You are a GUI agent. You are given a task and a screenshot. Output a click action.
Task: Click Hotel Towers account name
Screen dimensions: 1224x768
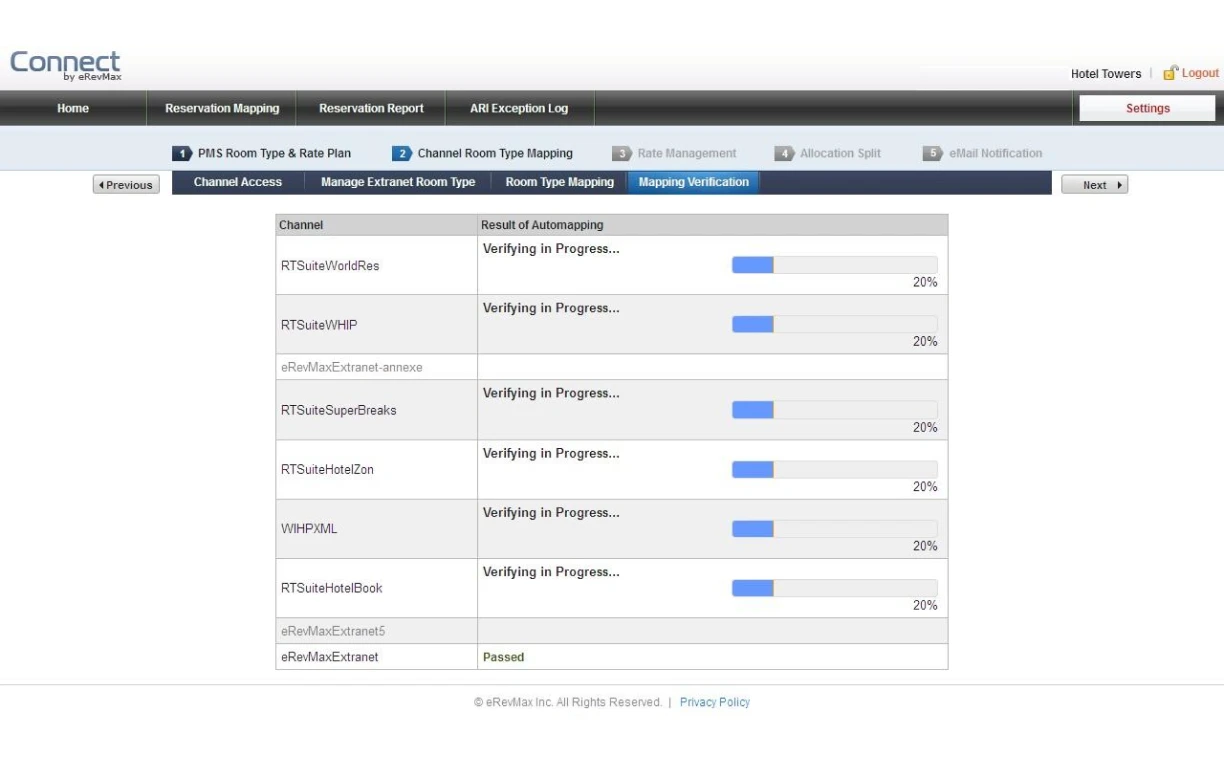(1106, 74)
